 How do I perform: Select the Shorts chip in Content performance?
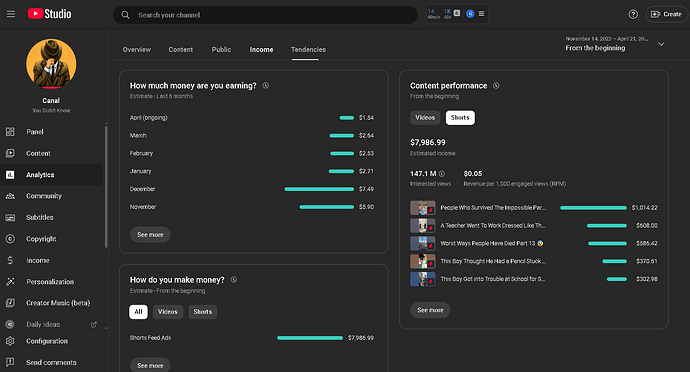460,118
